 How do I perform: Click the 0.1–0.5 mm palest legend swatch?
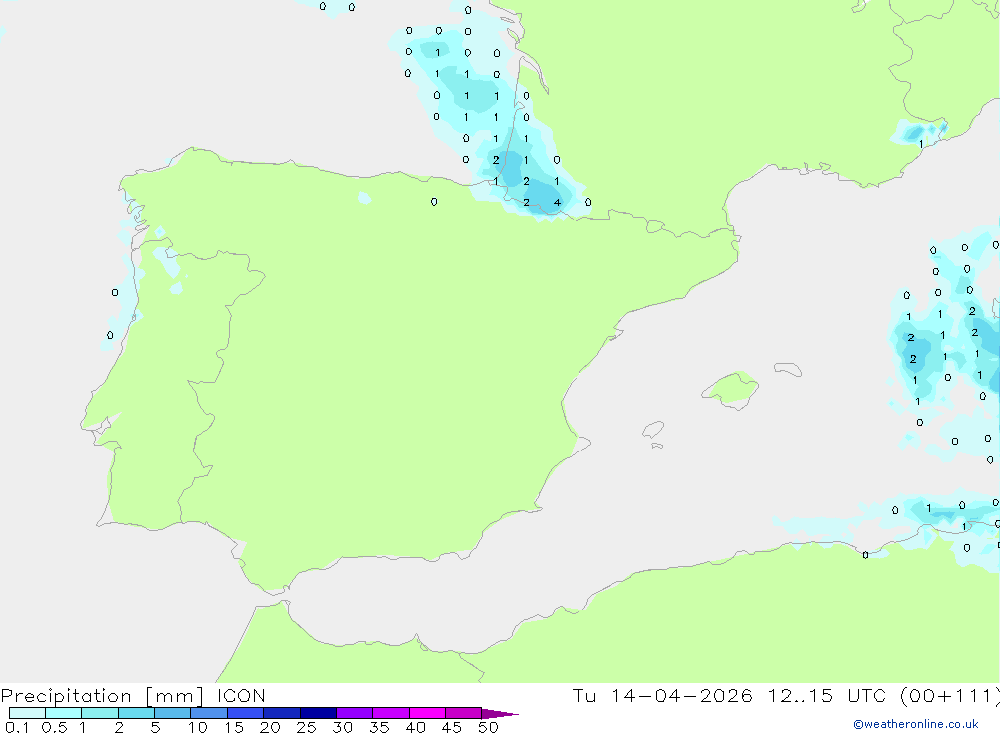27,713
